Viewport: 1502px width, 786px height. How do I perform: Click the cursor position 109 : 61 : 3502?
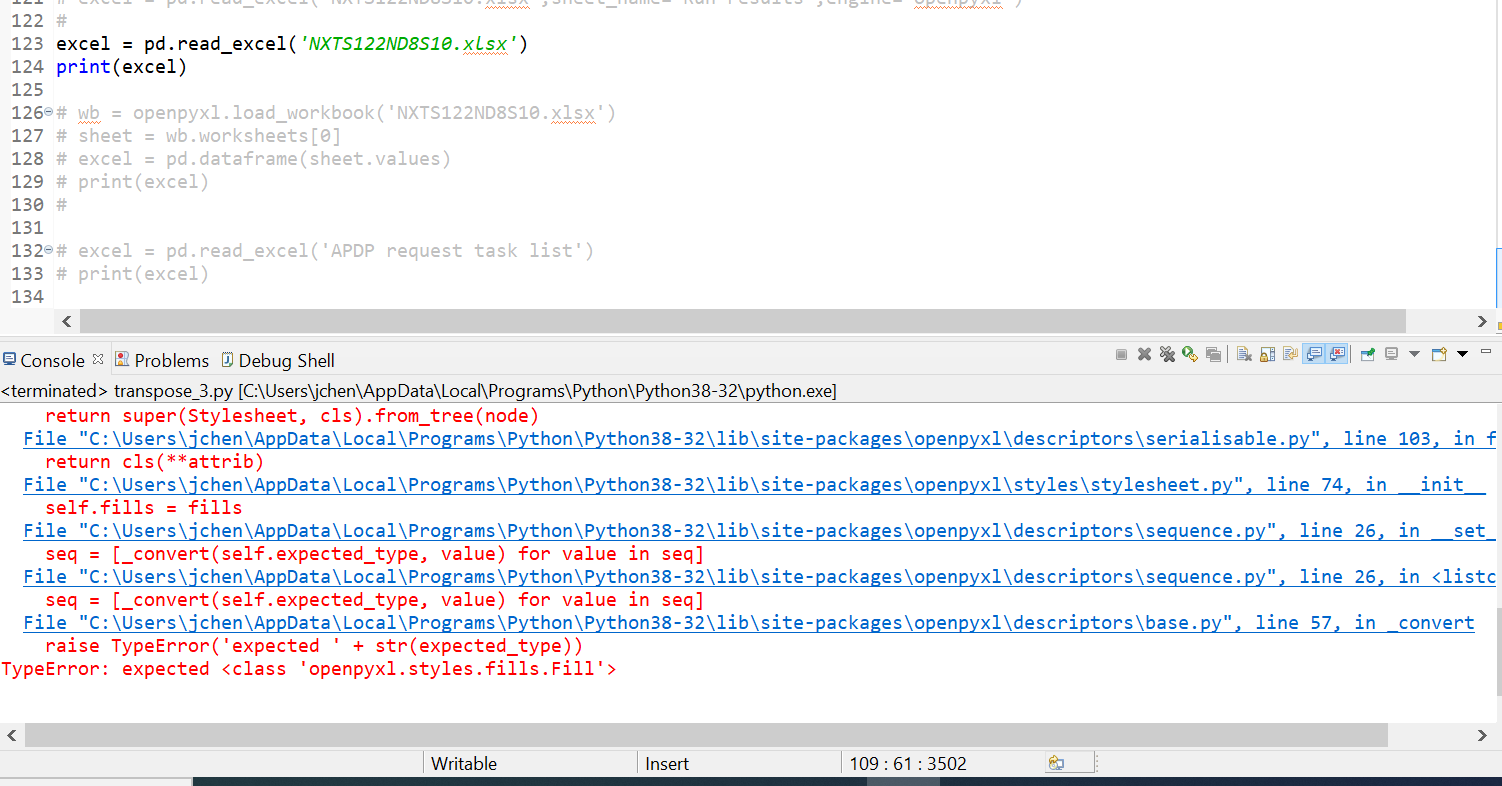[x=908, y=763]
